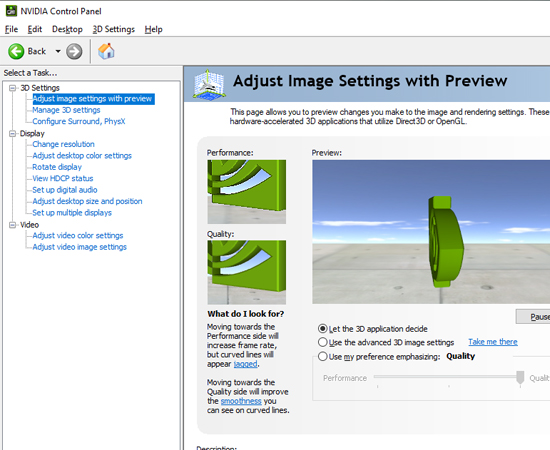Click the jagged hyperlink
550x450 pixels.
pos(246,364)
